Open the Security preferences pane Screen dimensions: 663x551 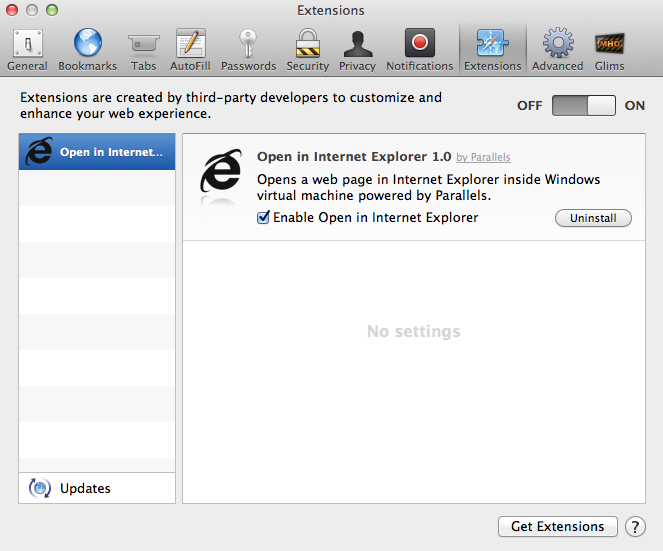pyautogui.click(x=307, y=50)
